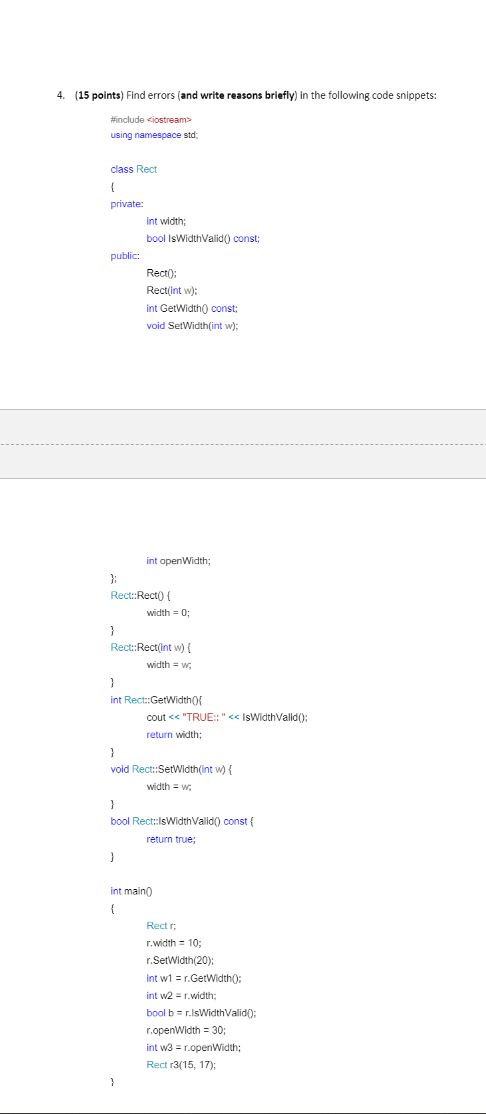The height and width of the screenshot is (1114, 486).
Task: Click 'bool b = r.IsWidthValid();' line
Action: [x=202, y=1012]
